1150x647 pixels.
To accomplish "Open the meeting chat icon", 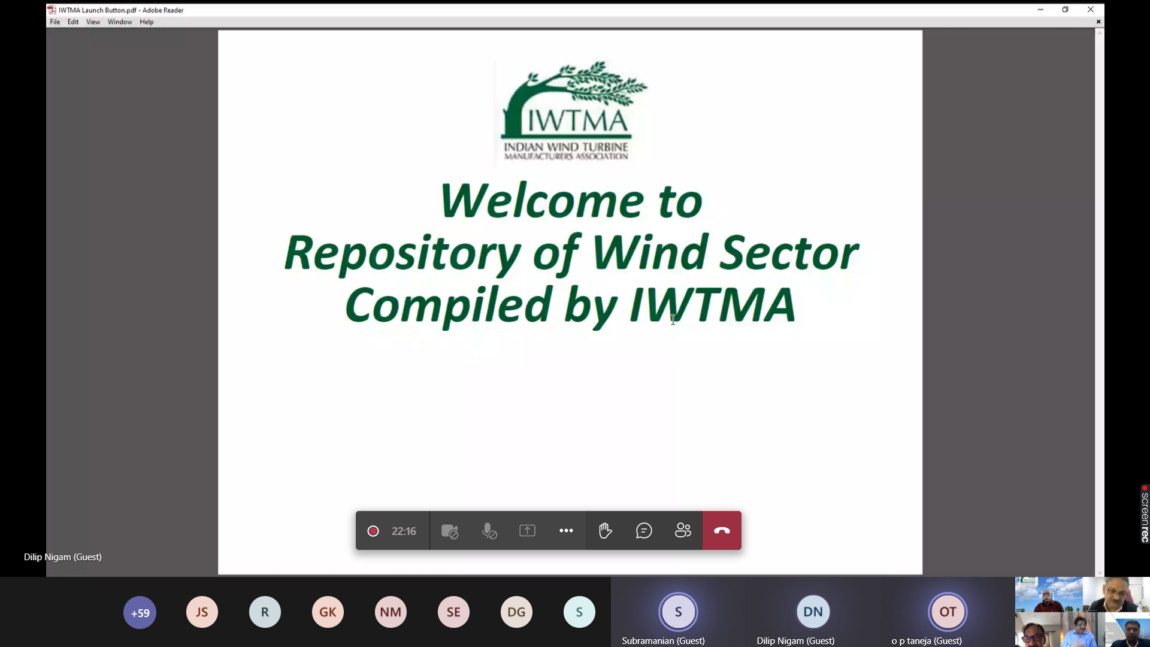I will pos(644,531).
